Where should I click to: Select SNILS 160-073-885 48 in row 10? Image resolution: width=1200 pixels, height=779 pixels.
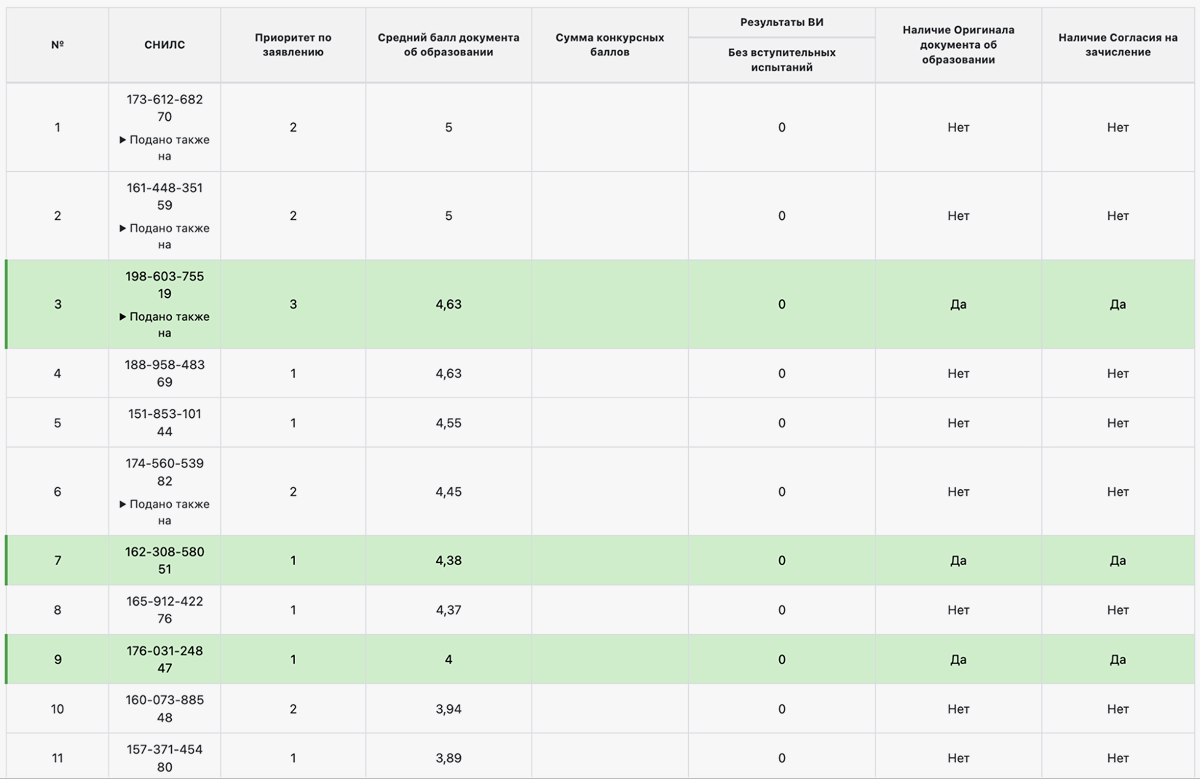click(165, 708)
